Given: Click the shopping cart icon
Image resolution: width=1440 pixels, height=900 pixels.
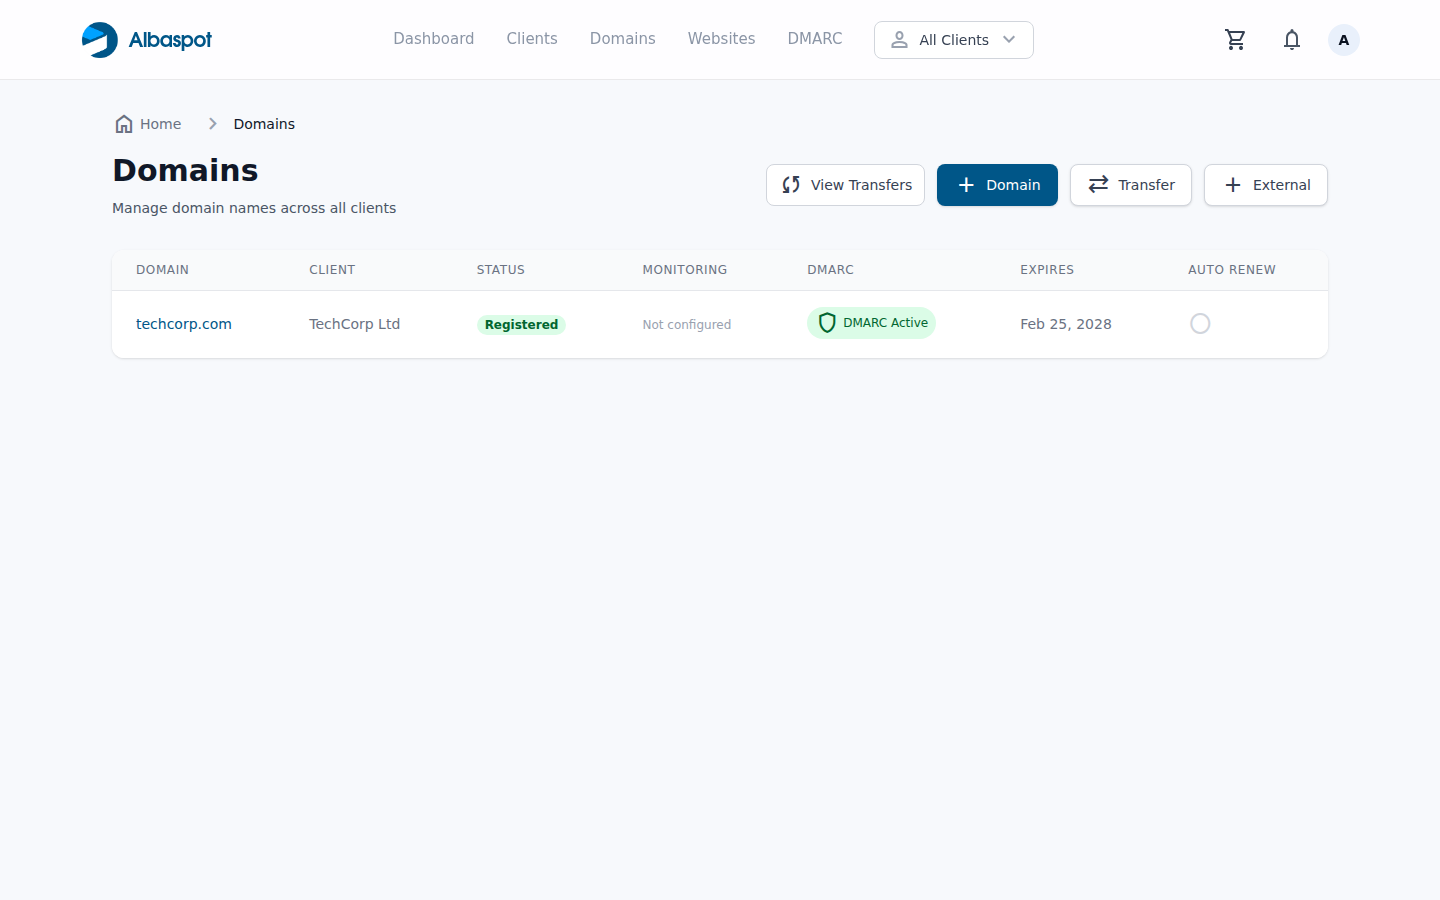Looking at the screenshot, I should click(x=1235, y=39).
